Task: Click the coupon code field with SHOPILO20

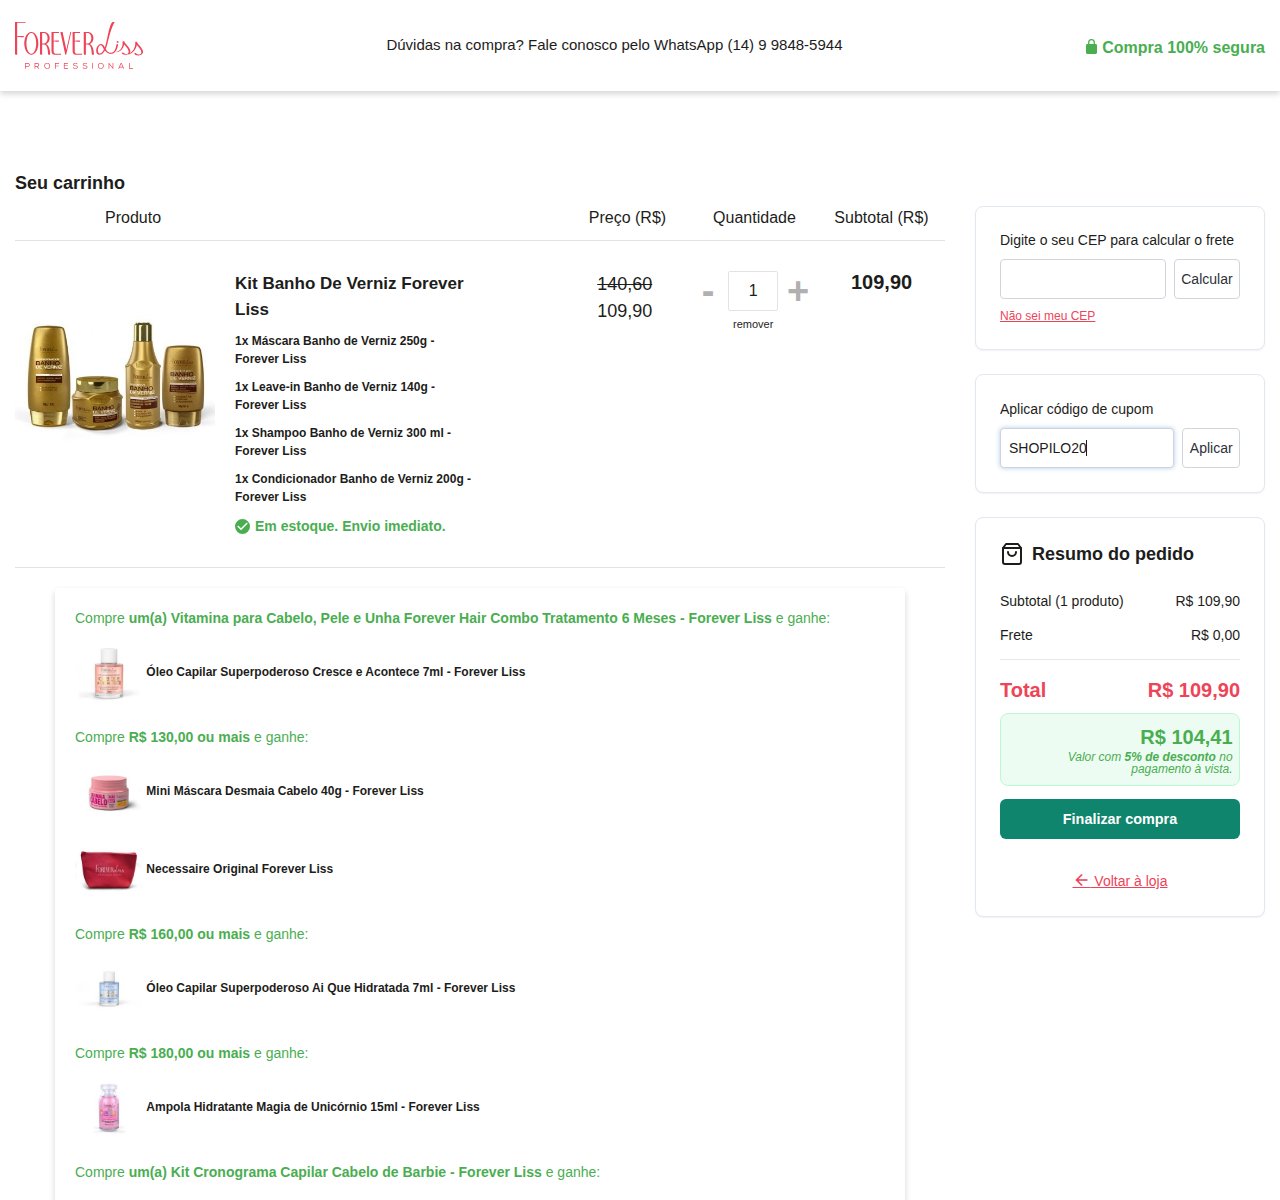Action: click(1087, 448)
